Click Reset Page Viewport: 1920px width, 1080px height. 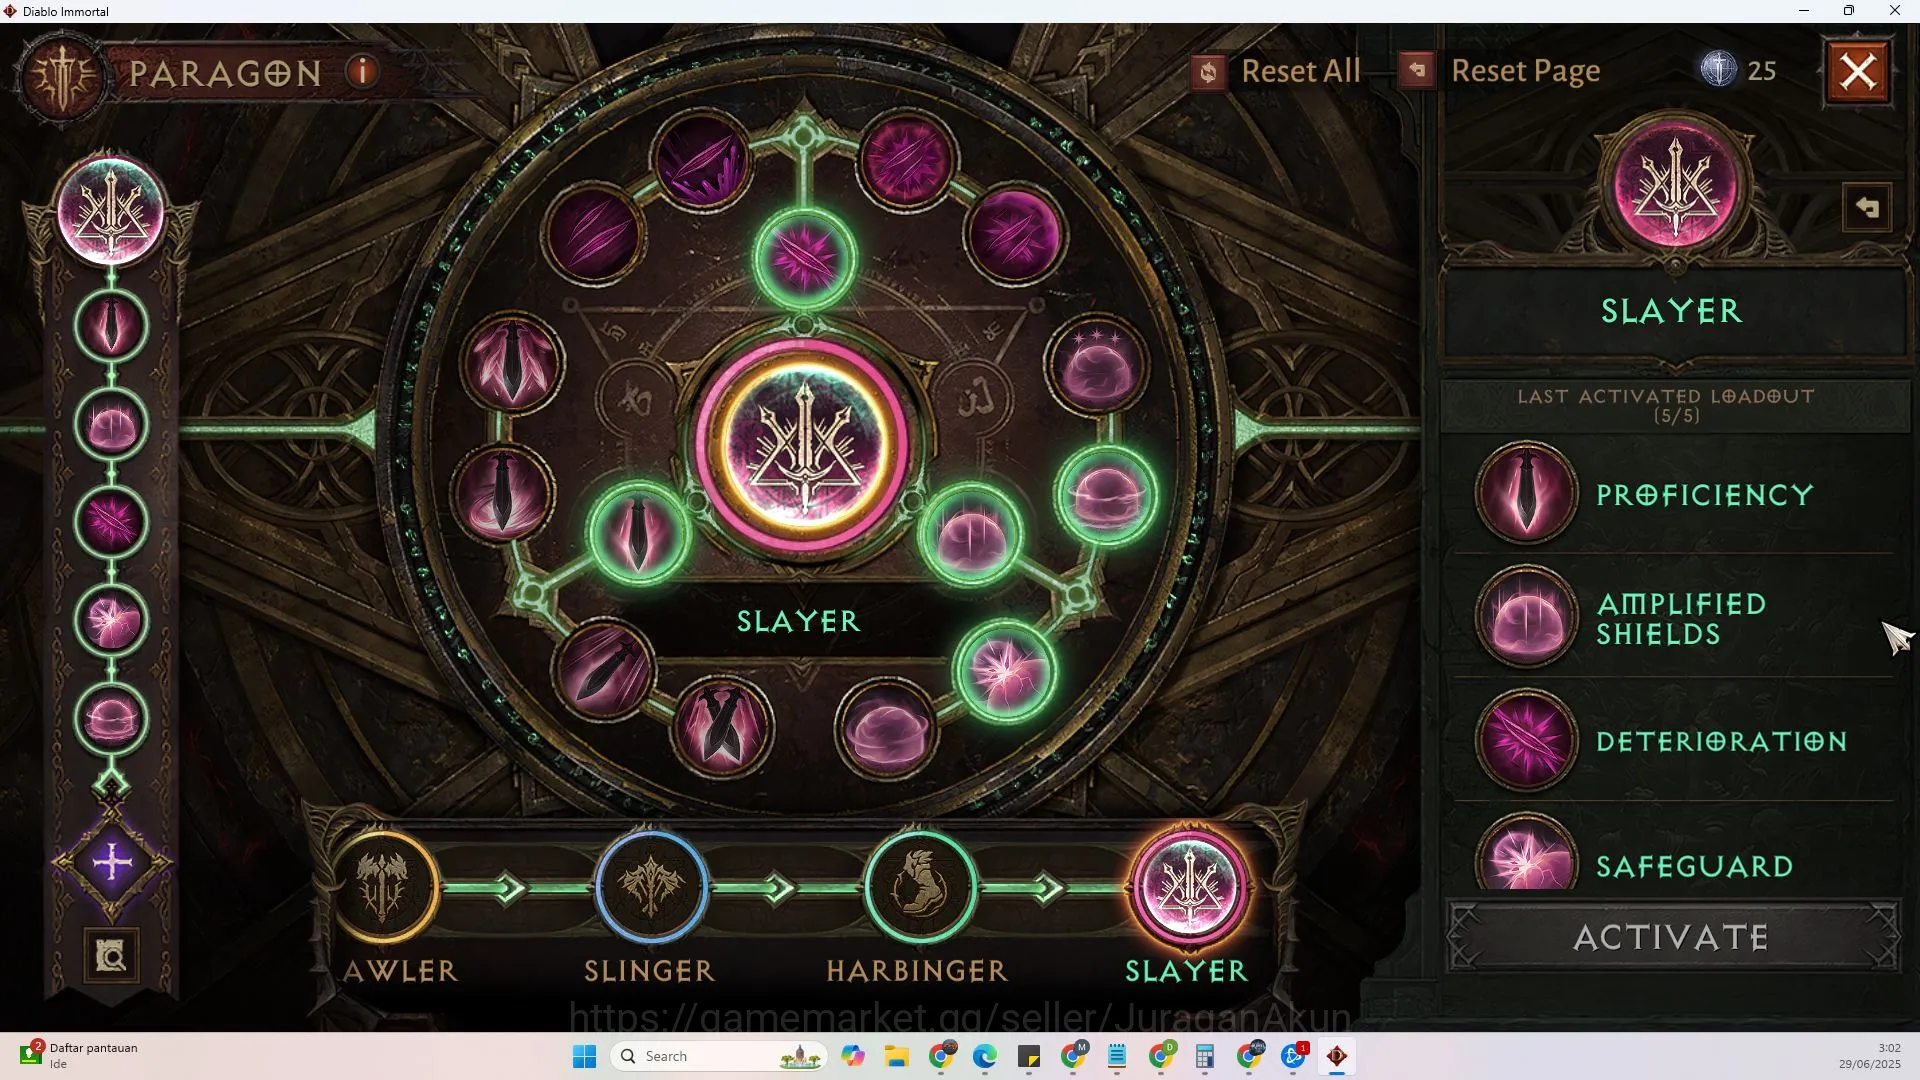pos(1500,71)
